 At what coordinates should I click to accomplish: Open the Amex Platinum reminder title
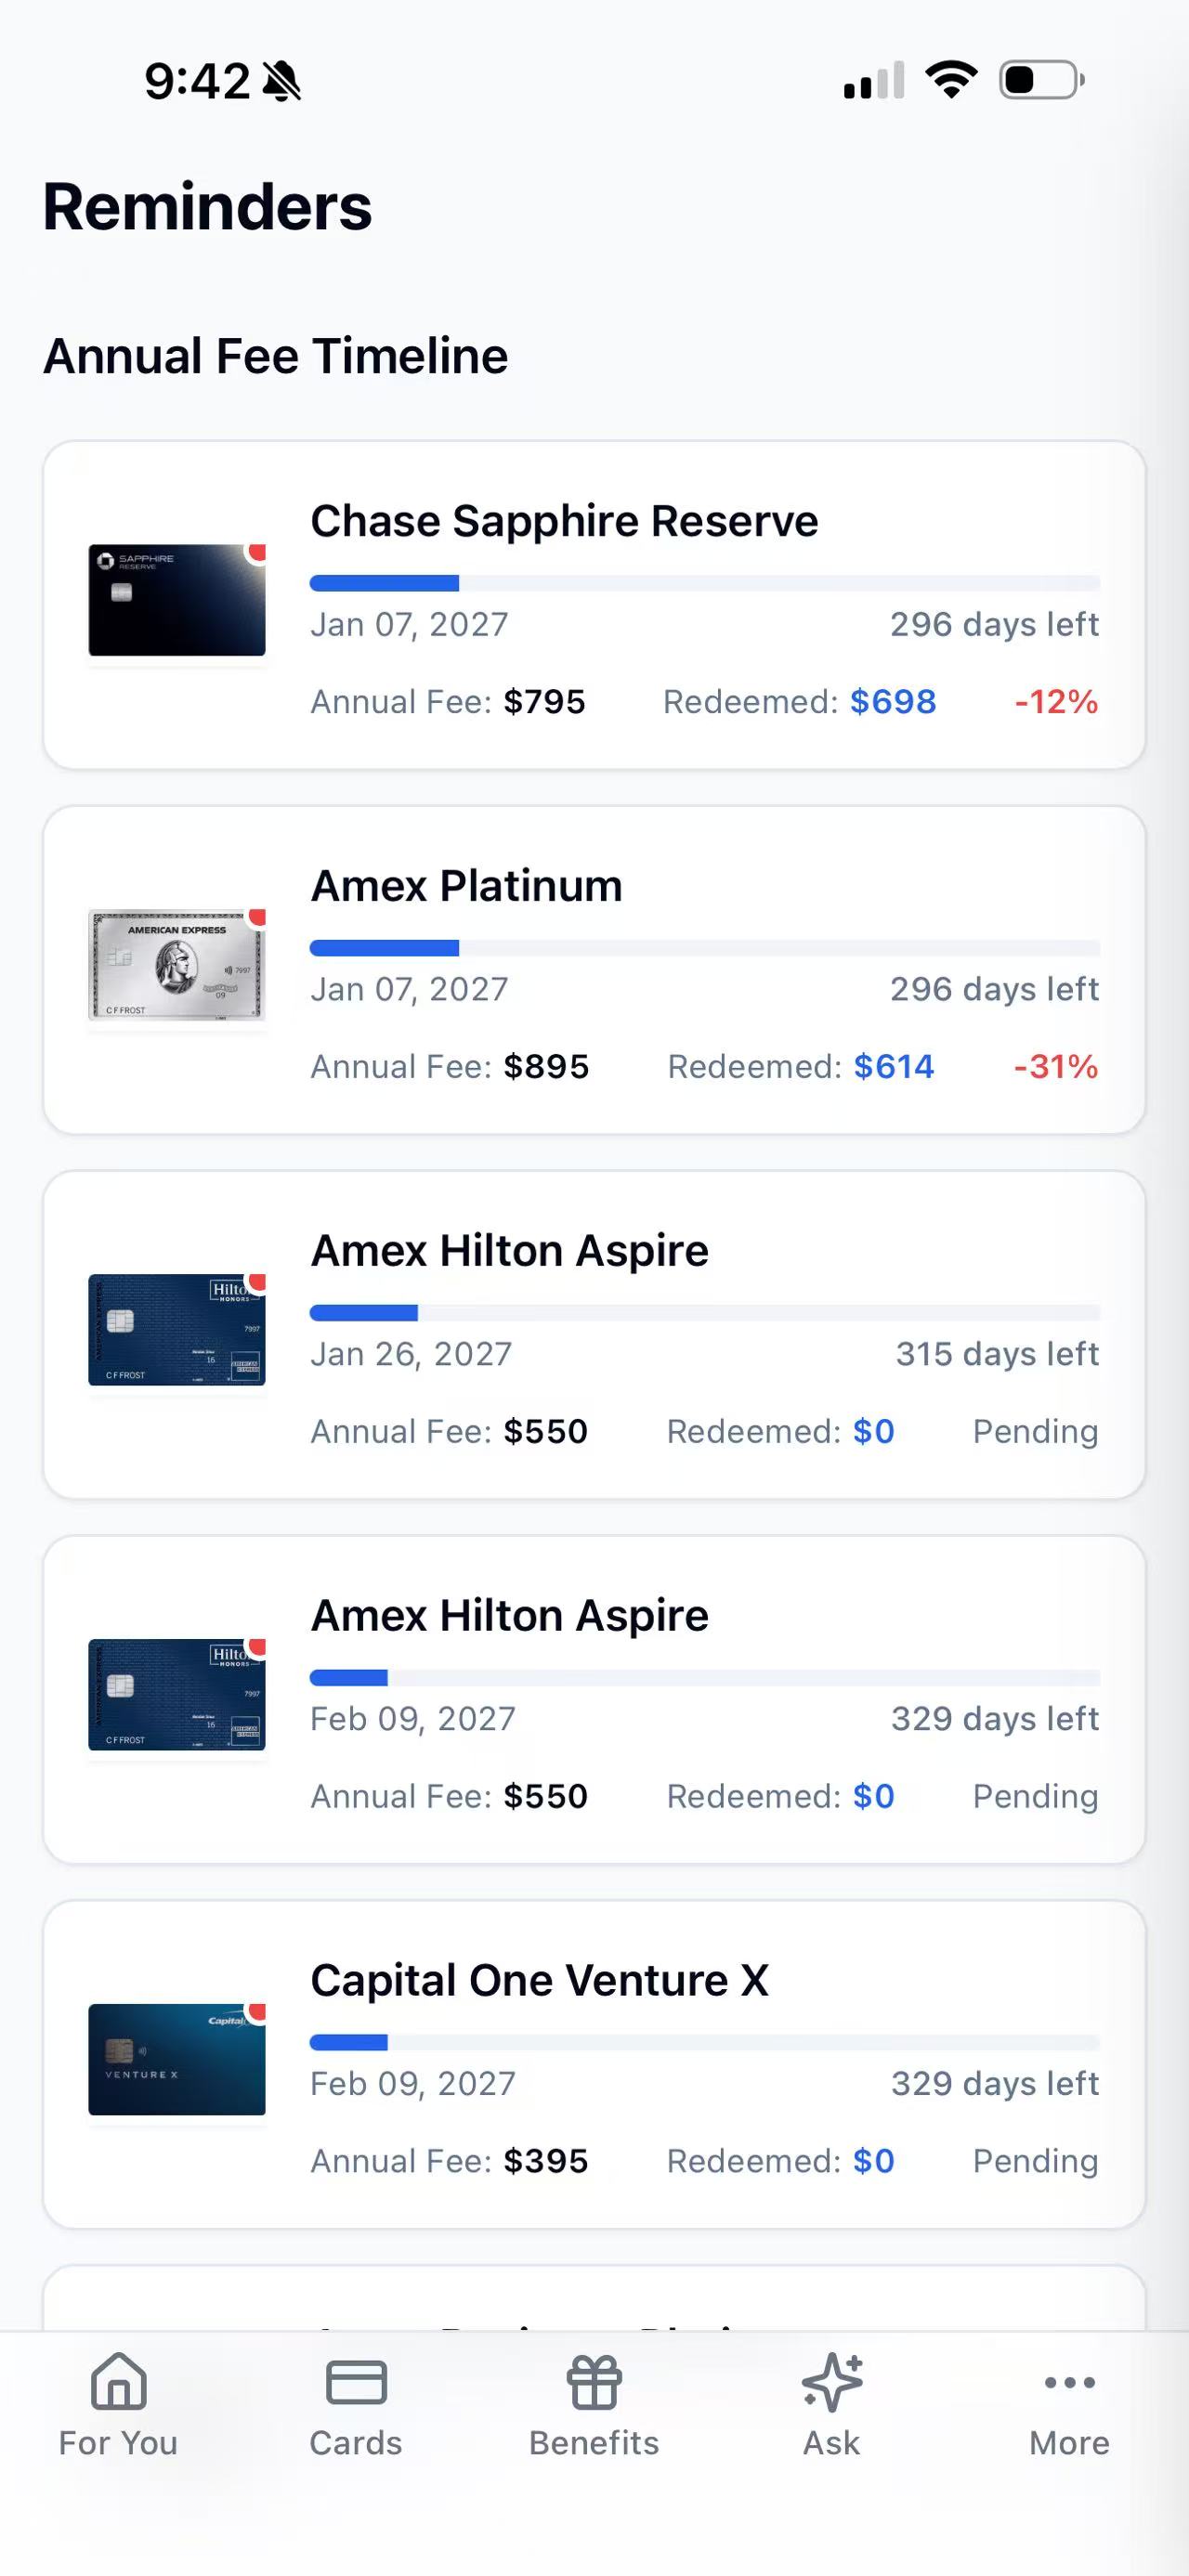pos(466,886)
